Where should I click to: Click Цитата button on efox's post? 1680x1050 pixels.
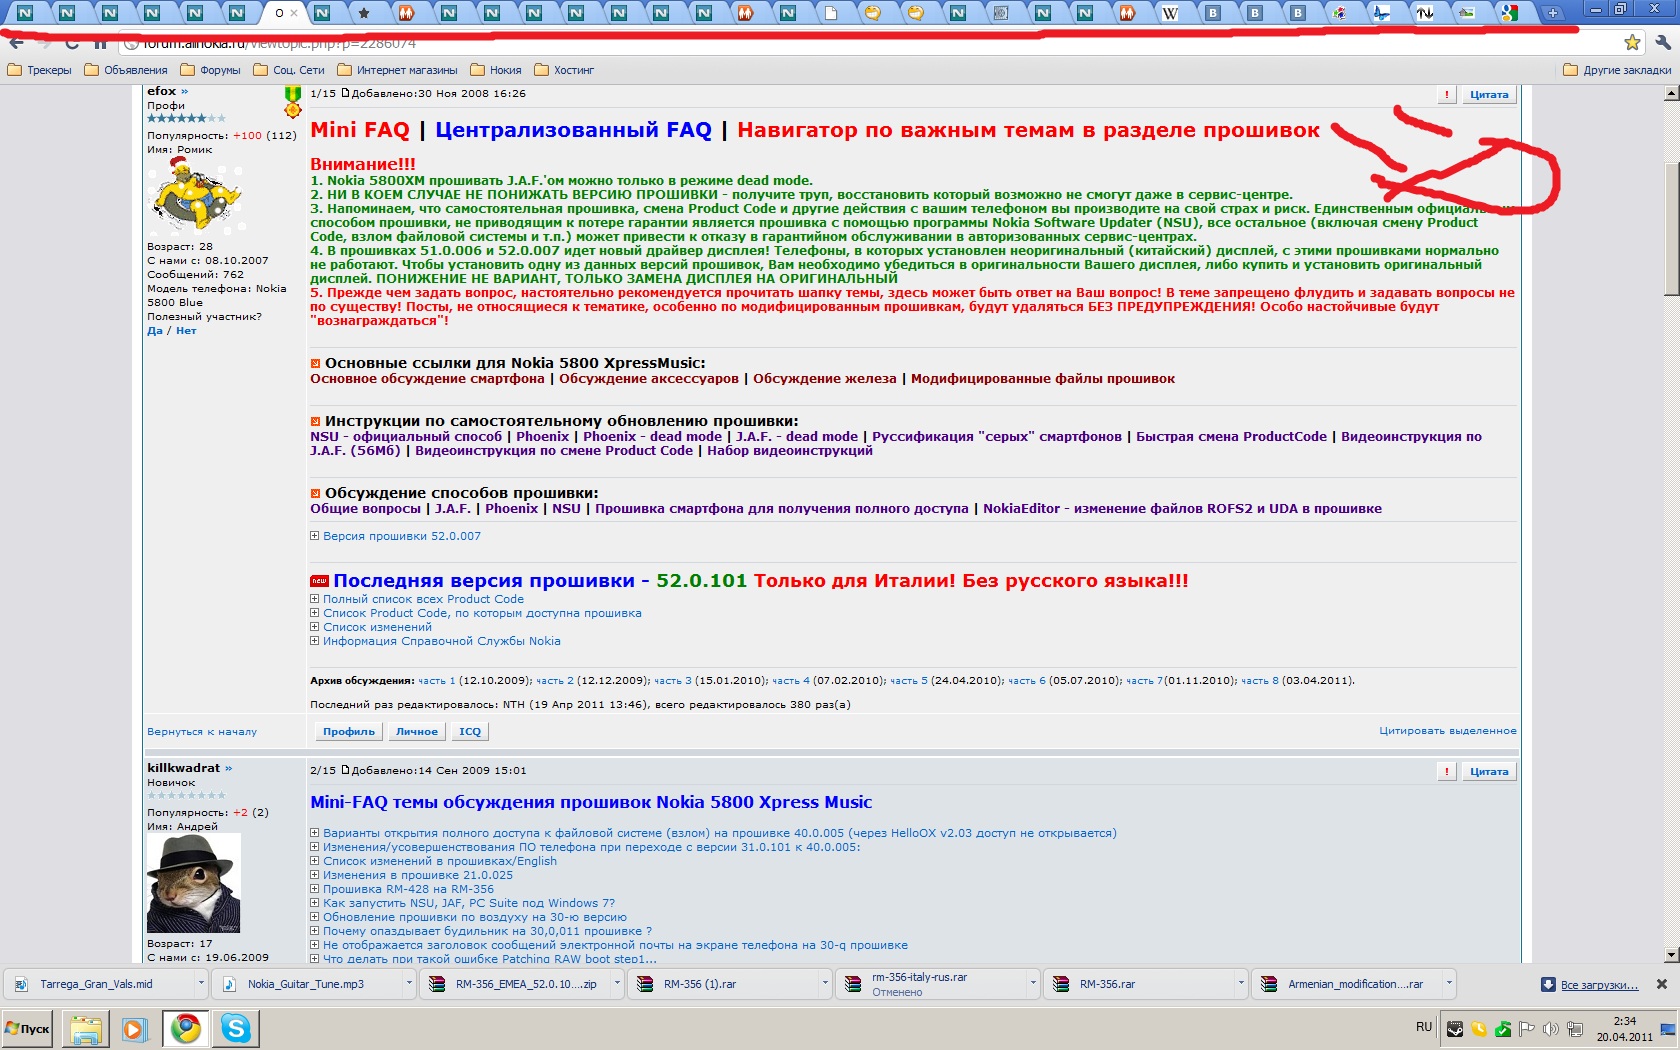[x=1489, y=95]
